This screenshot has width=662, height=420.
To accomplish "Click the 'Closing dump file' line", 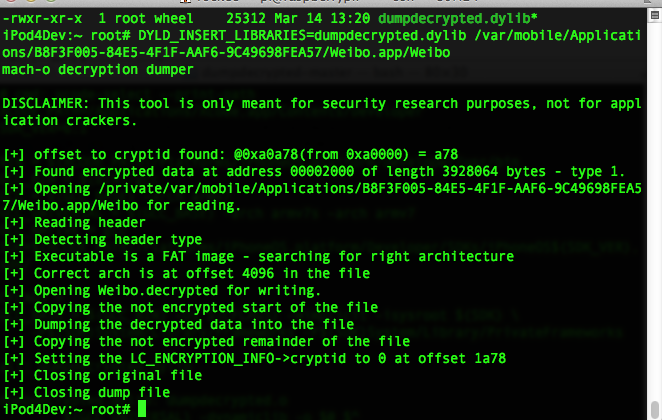I will point(87,392).
